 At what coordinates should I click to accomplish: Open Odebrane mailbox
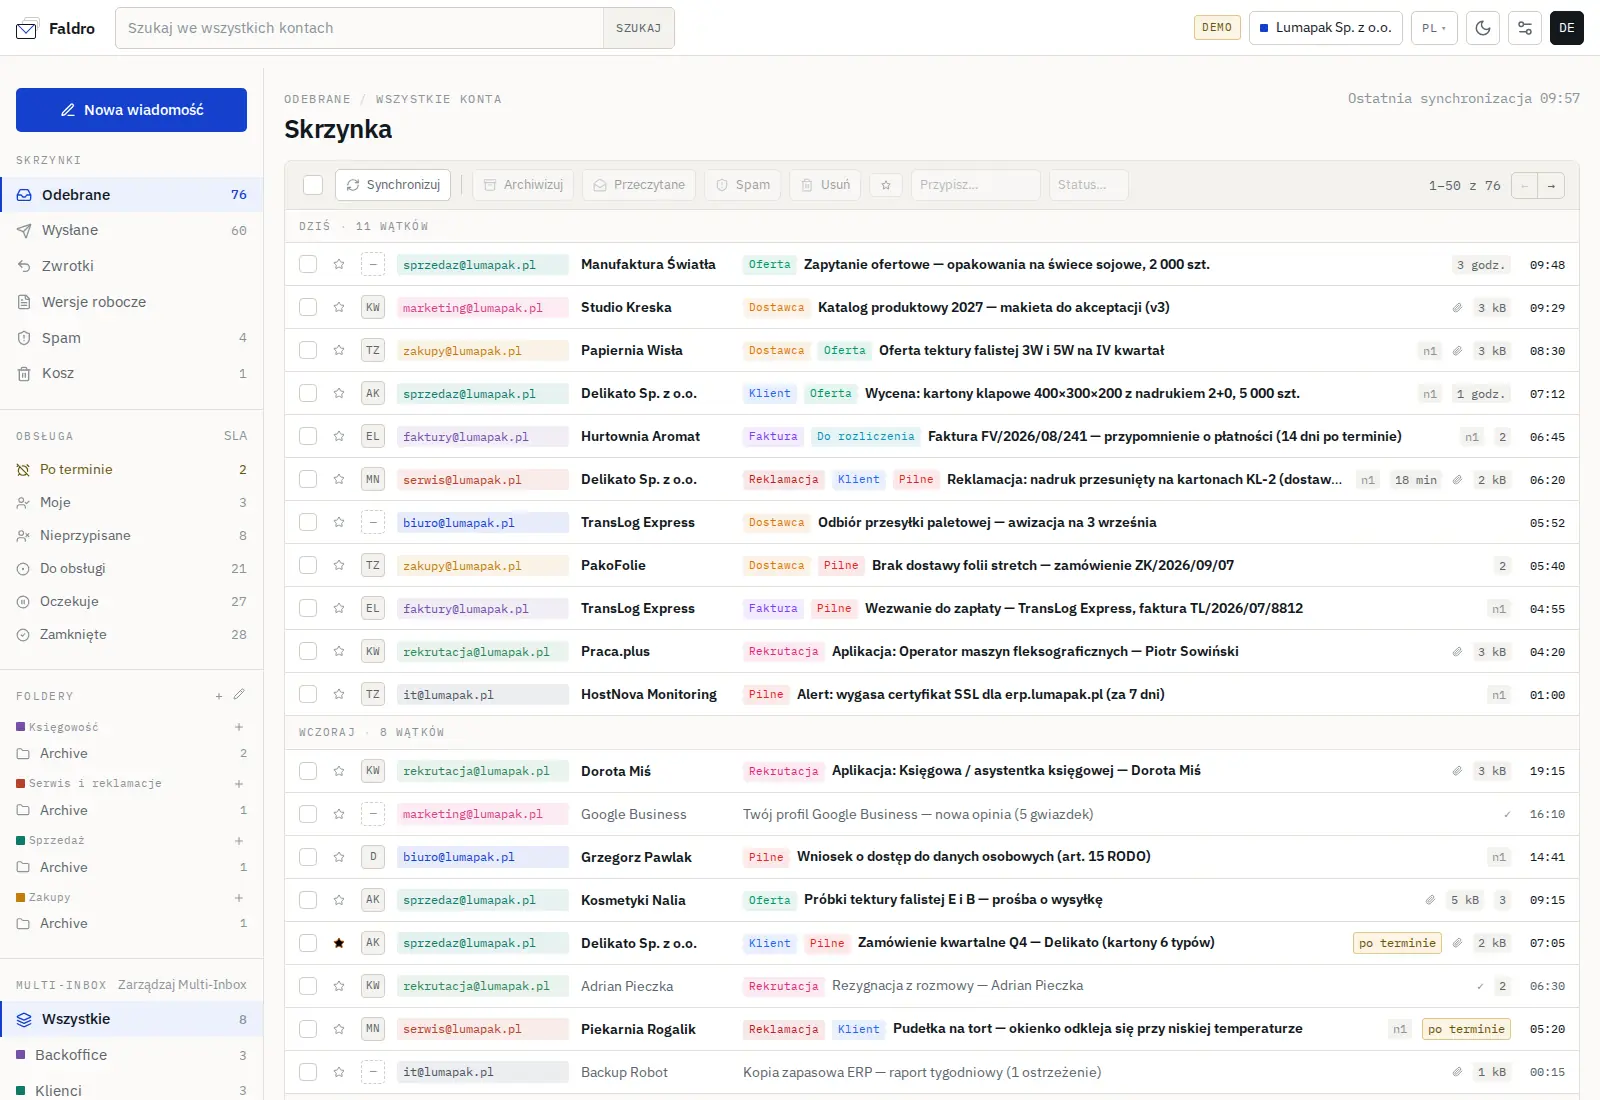pos(131,195)
